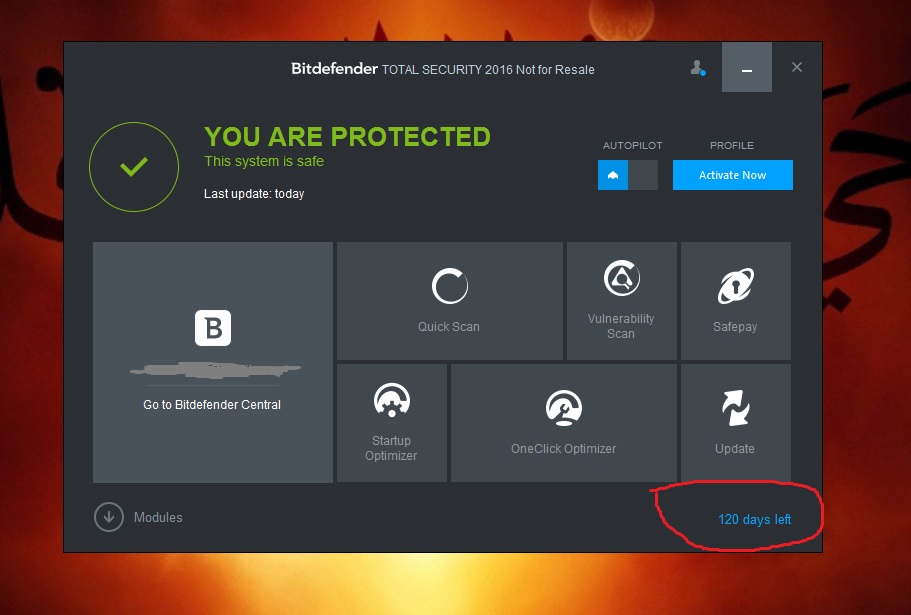Click the AUTOPILOT label
The height and width of the screenshot is (615, 911).
[633, 146]
